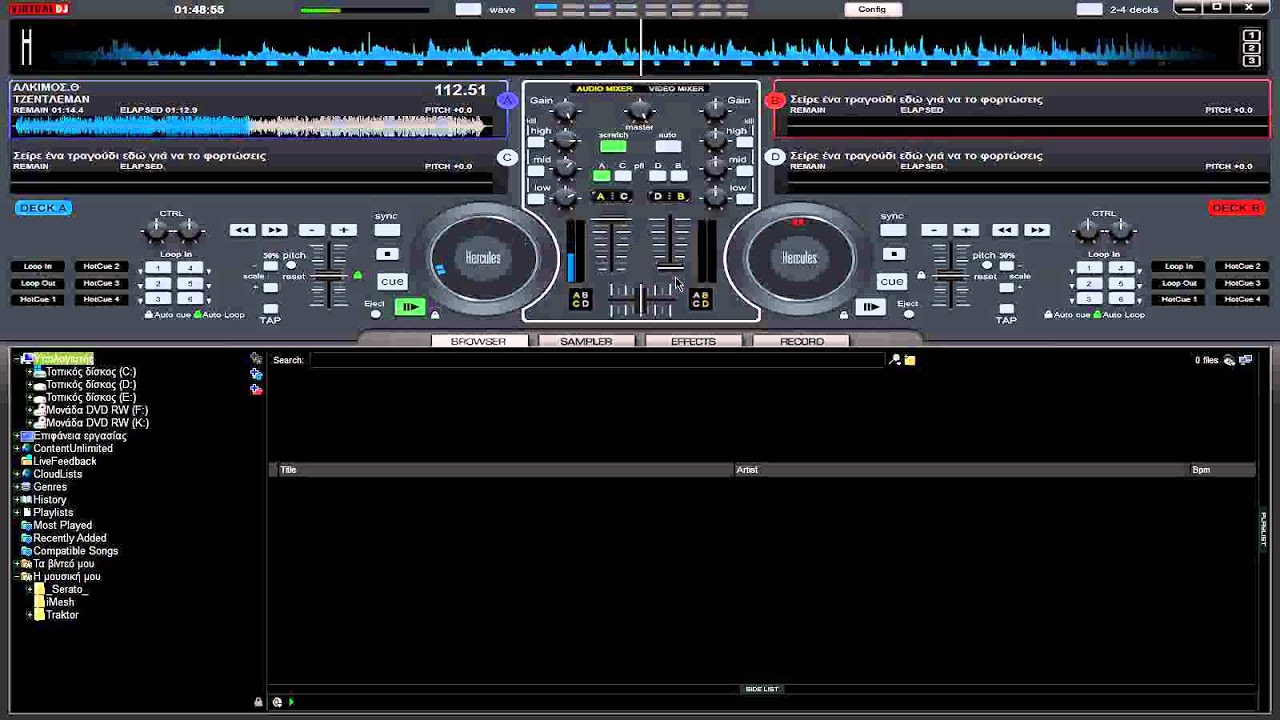Expand the Playlists node
Viewport: 1280px width, 720px height.
pos(18,513)
